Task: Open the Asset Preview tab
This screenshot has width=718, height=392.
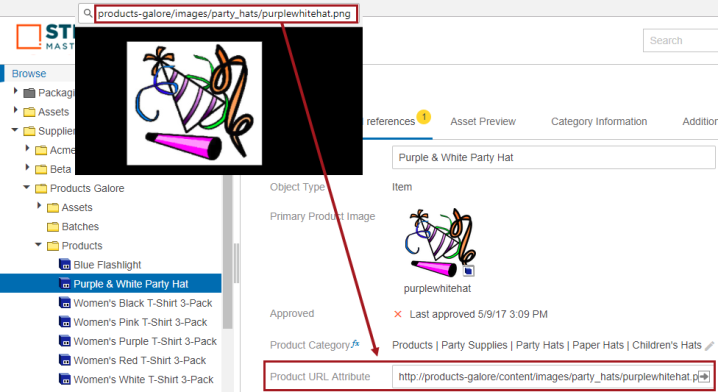Action: coord(483,121)
